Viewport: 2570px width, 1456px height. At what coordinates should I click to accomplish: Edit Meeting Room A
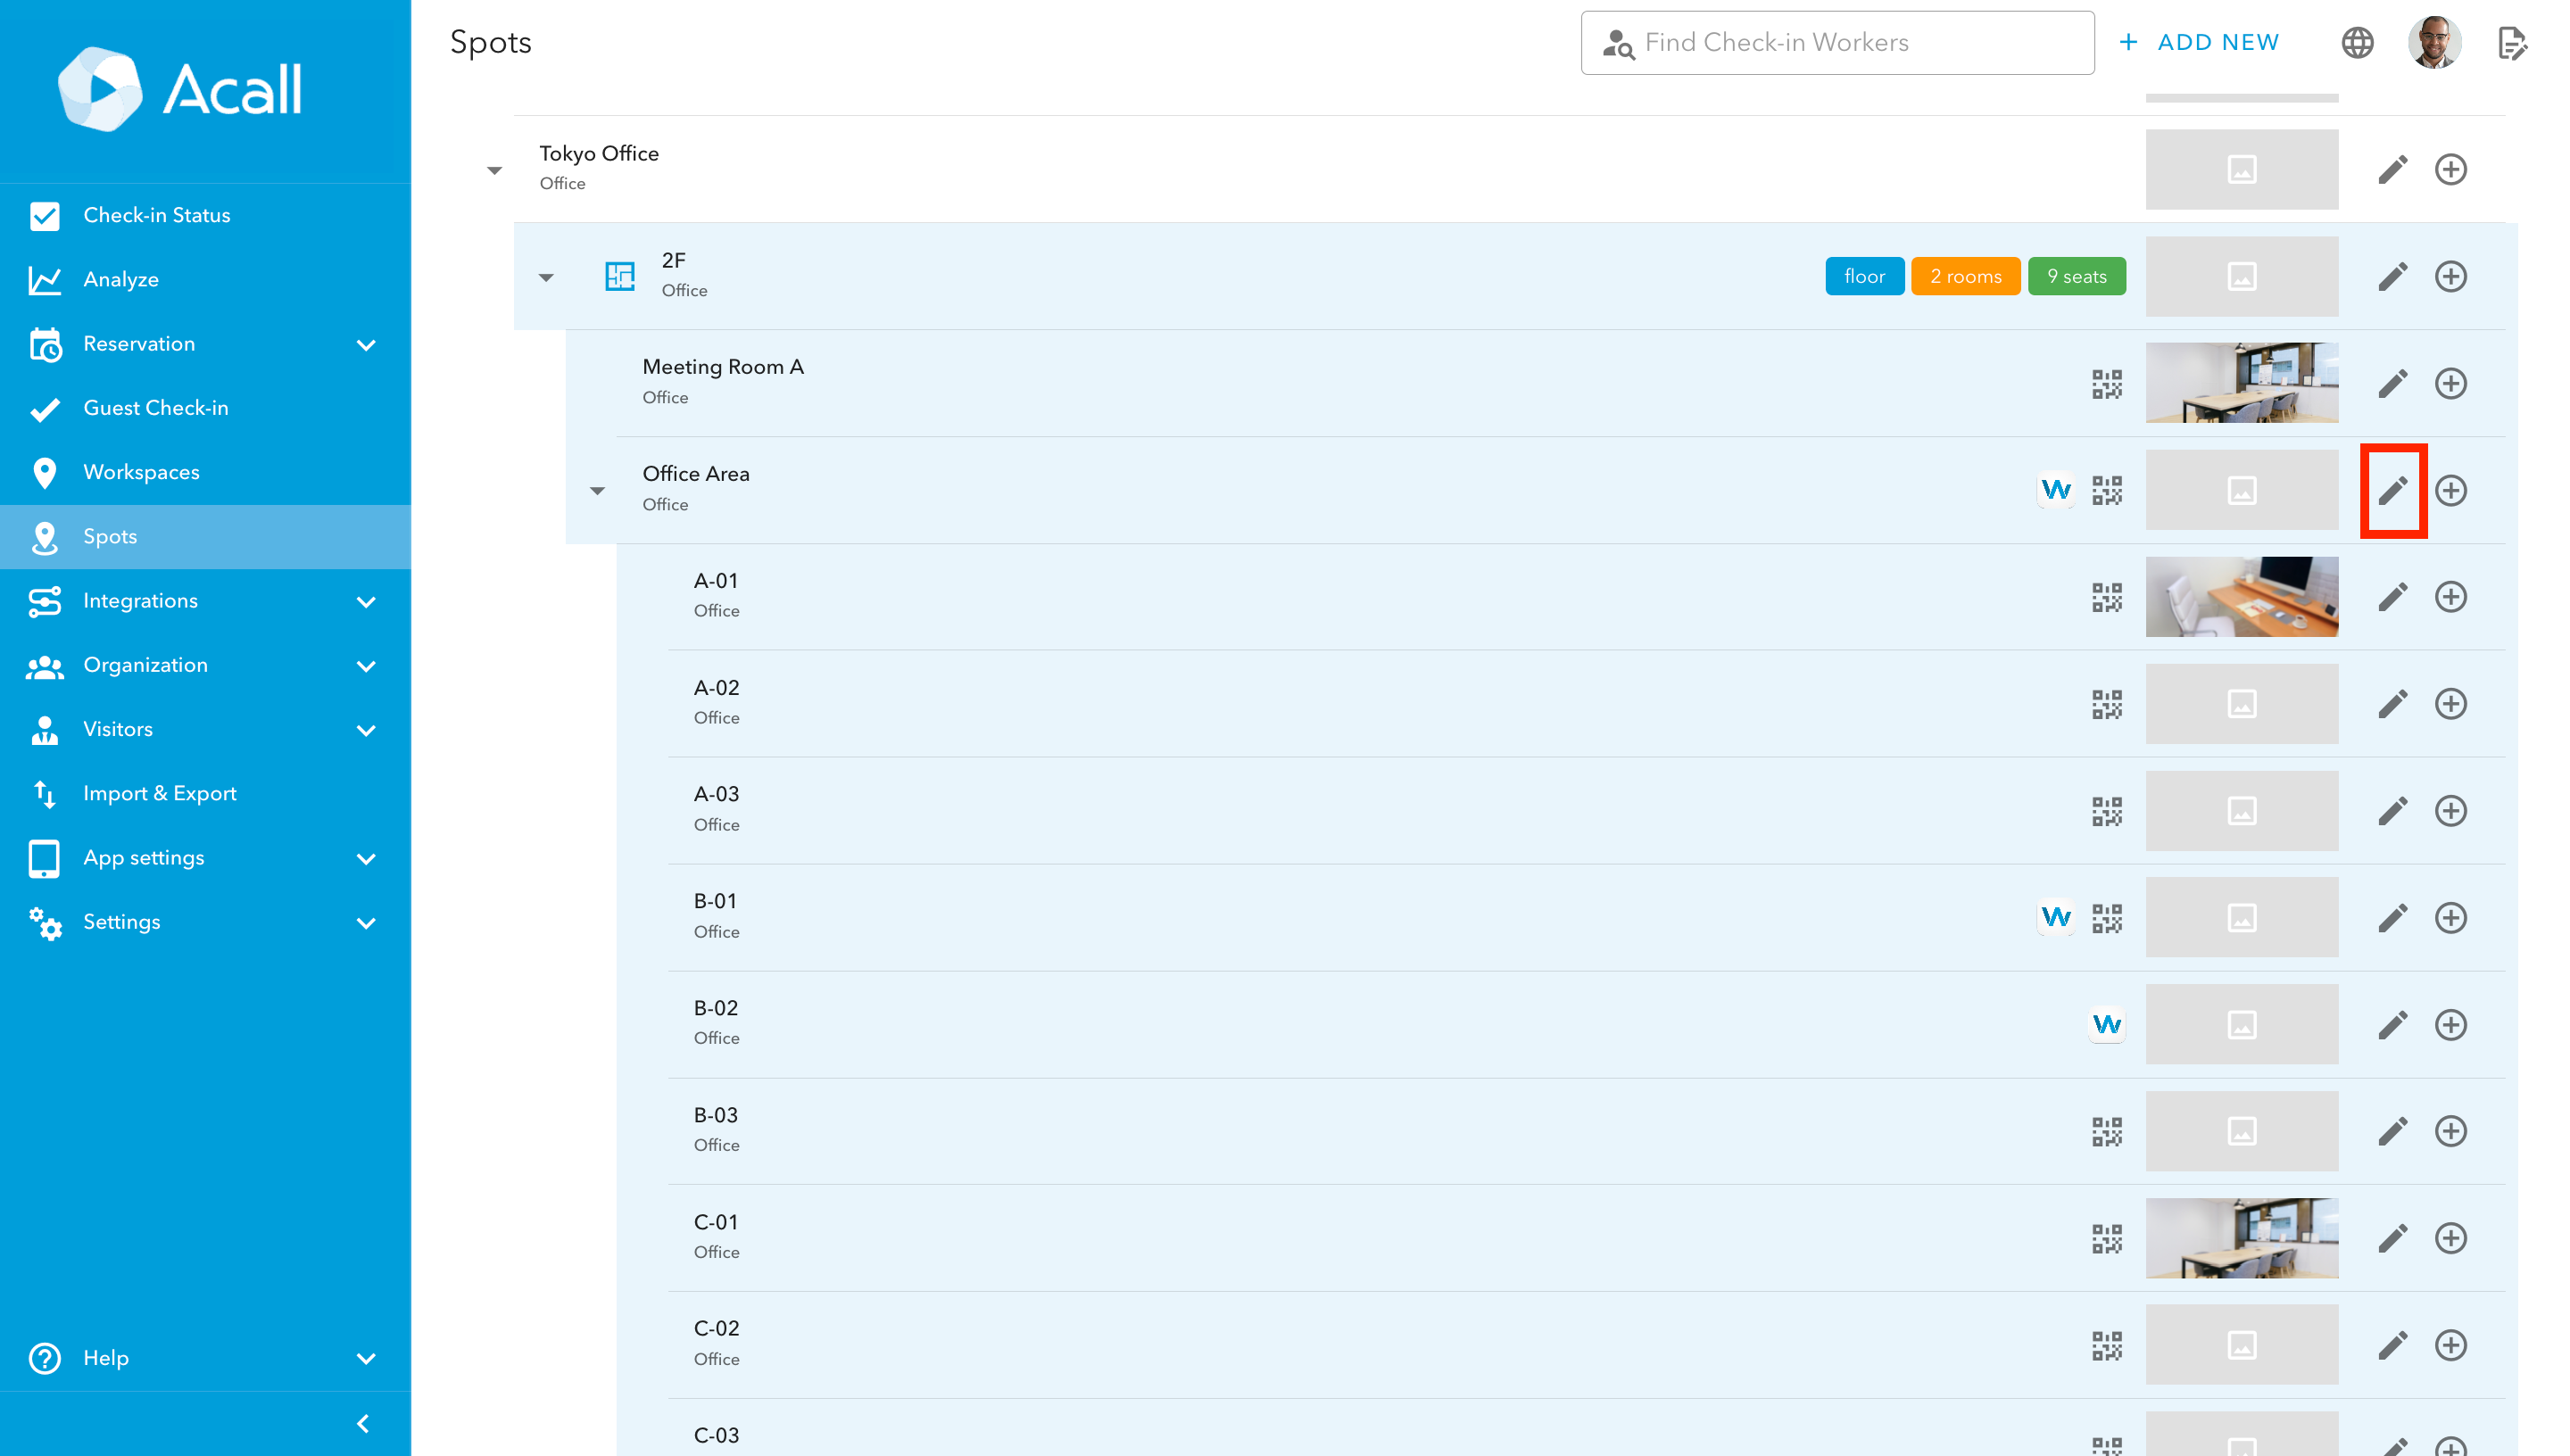[x=2392, y=383]
